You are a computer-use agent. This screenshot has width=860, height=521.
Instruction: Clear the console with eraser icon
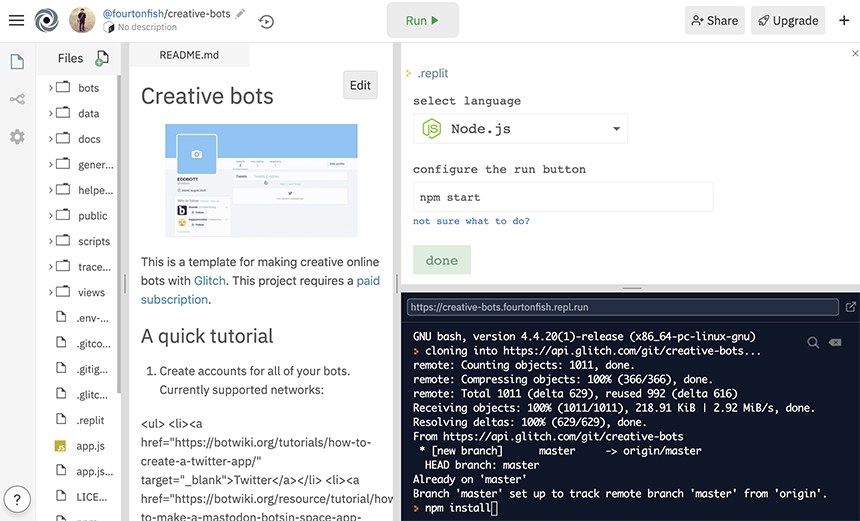click(835, 342)
